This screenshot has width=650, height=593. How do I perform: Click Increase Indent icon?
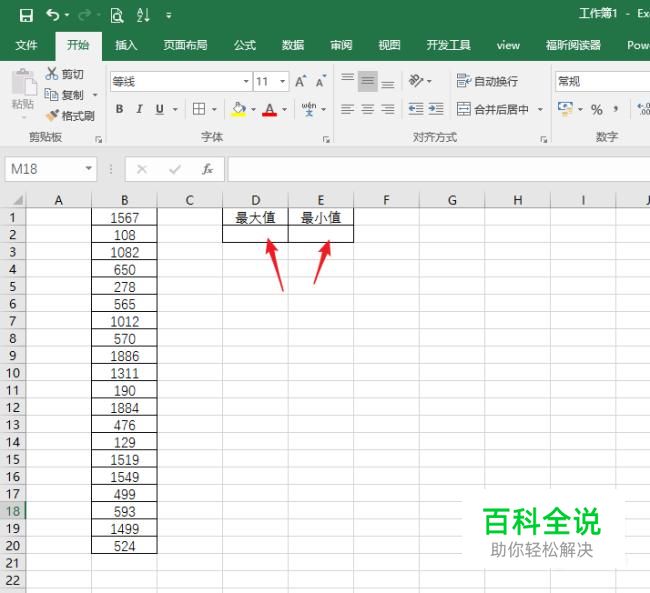tap(436, 109)
